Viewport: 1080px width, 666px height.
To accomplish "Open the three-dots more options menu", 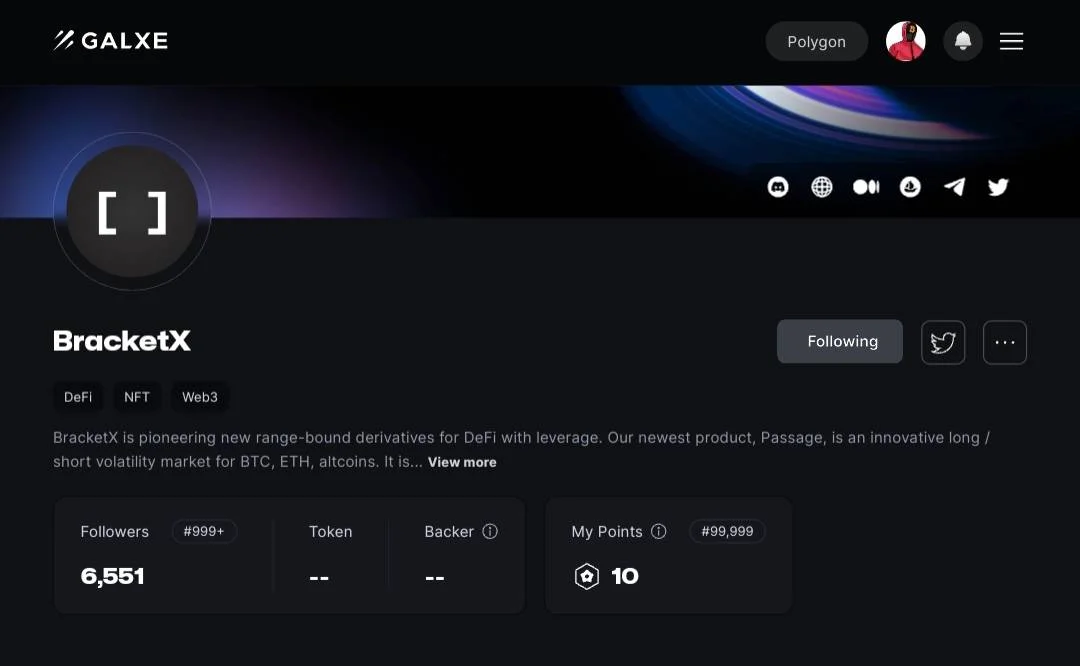I will [1005, 342].
